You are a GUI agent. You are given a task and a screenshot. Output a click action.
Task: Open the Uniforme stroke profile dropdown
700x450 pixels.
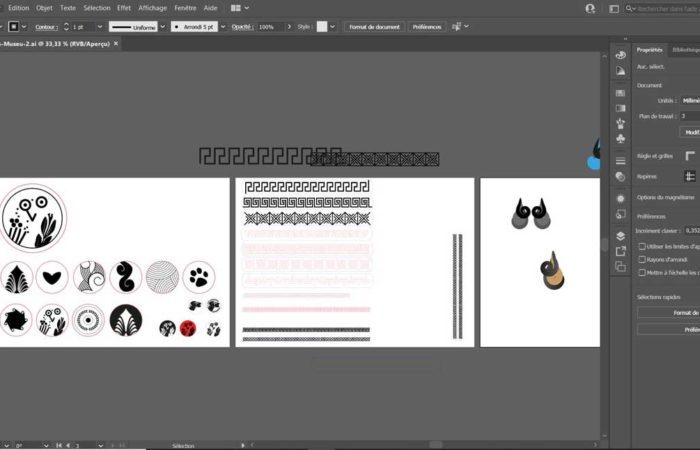click(135, 27)
